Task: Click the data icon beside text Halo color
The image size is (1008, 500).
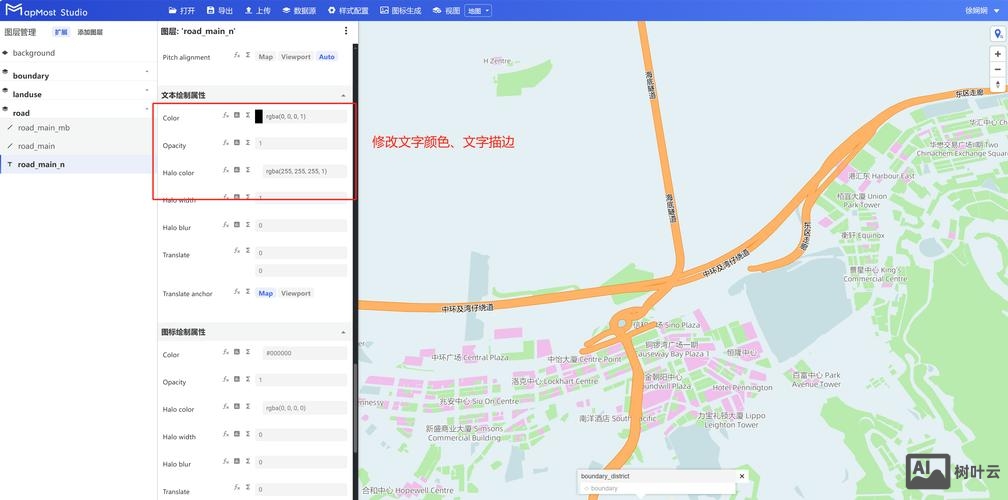Action: 237,170
